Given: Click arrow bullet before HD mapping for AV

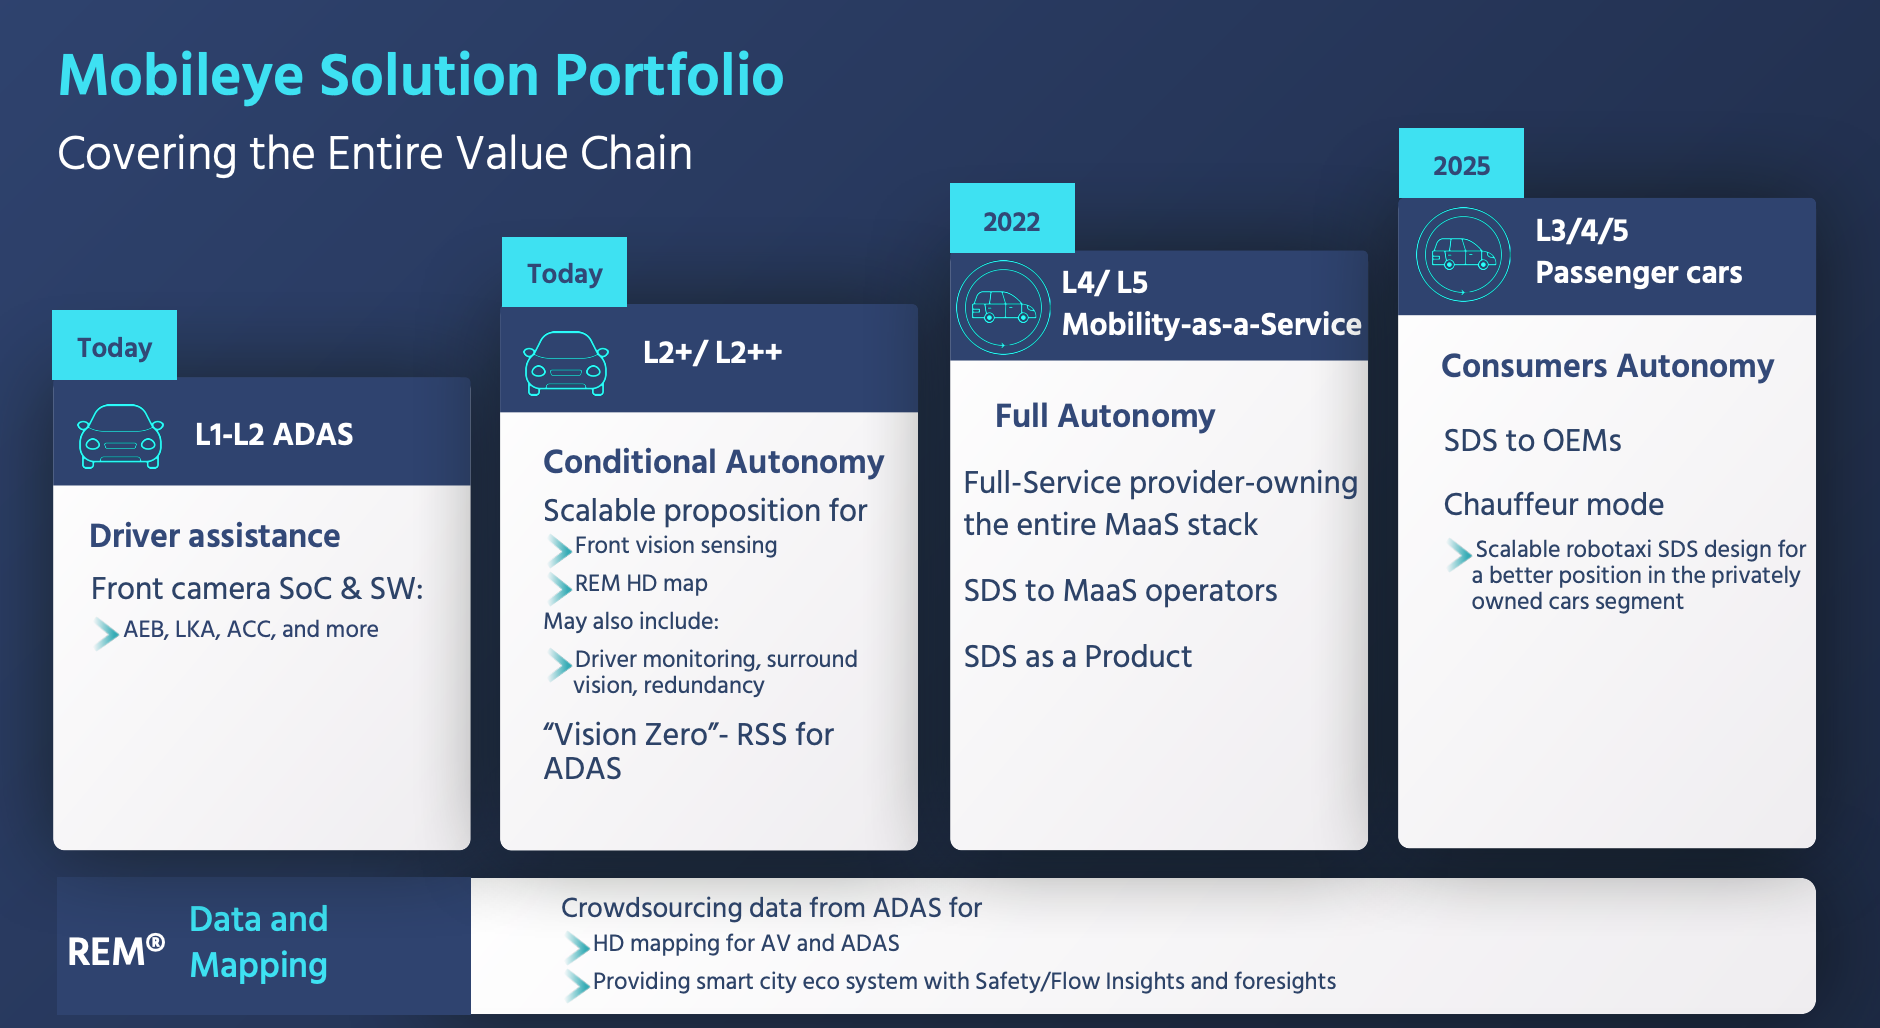Looking at the screenshot, I should 577,946.
